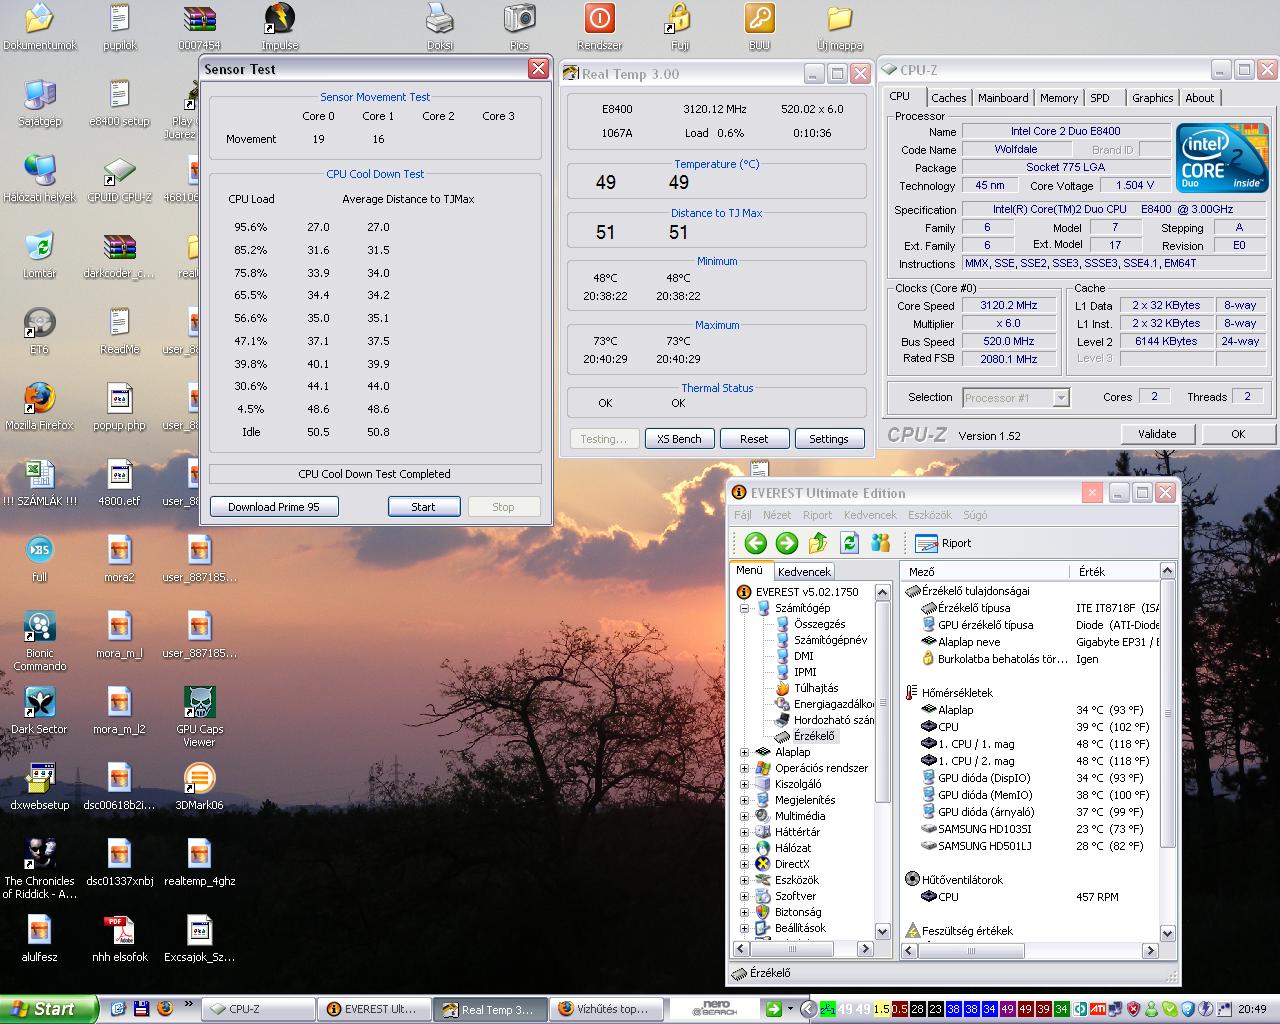Select the realtemp_4ghz image icon

(x=199, y=862)
